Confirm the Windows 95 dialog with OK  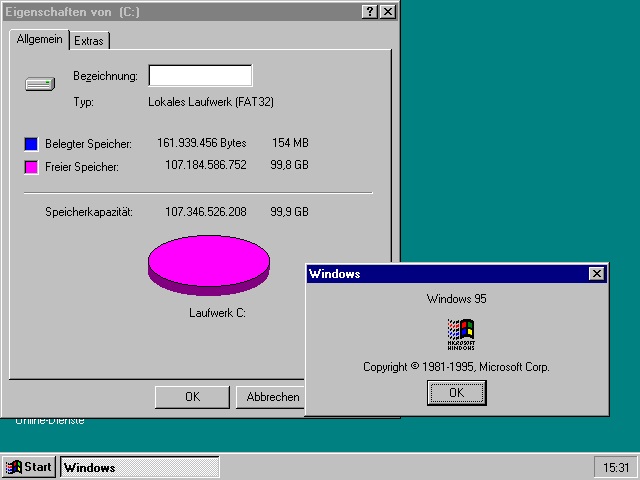tap(456, 393)
